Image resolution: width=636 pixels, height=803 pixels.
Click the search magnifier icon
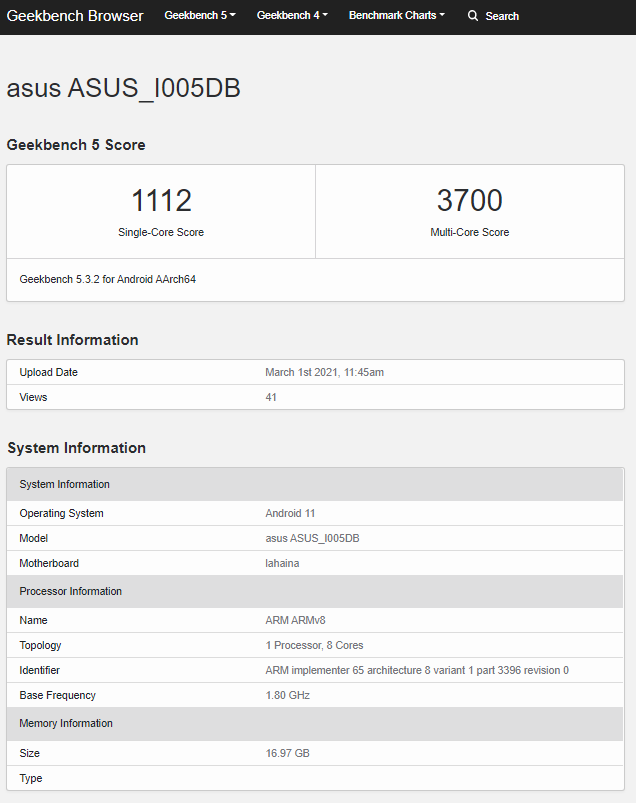coord(473,16)
